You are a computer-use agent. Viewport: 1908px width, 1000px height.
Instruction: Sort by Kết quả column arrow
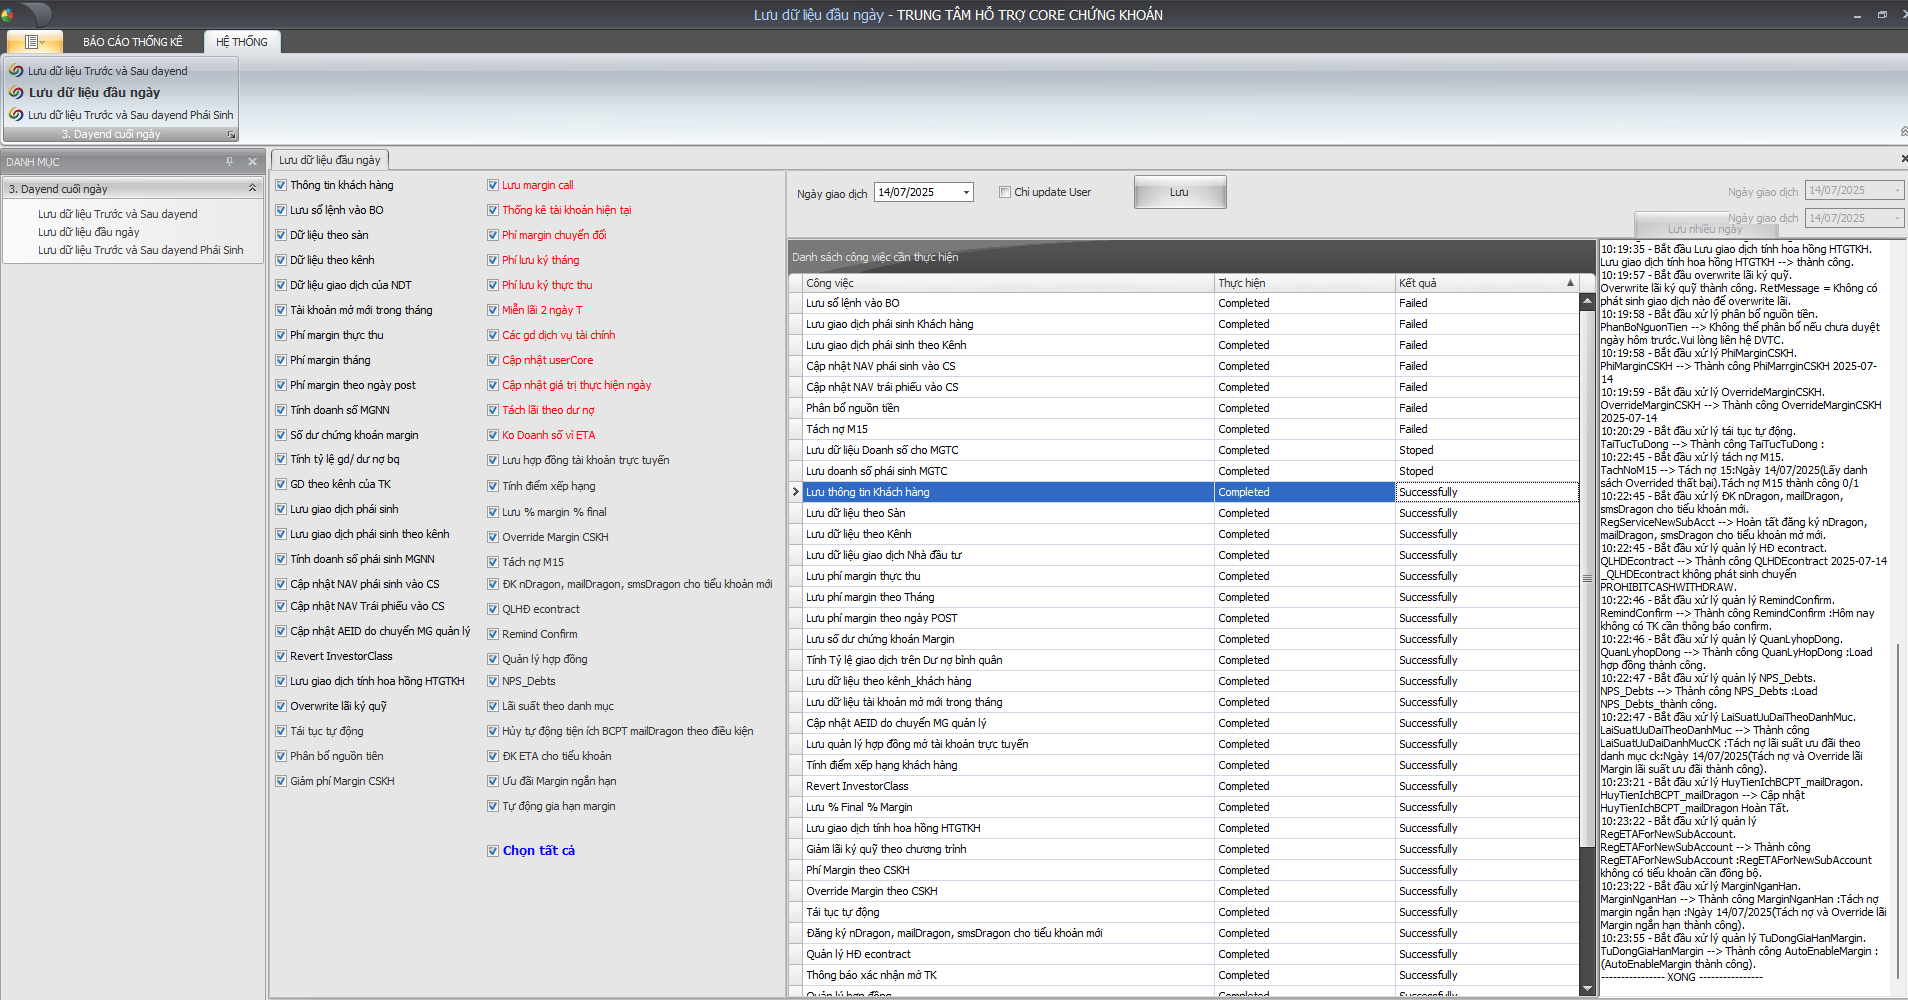[1570, 283]
